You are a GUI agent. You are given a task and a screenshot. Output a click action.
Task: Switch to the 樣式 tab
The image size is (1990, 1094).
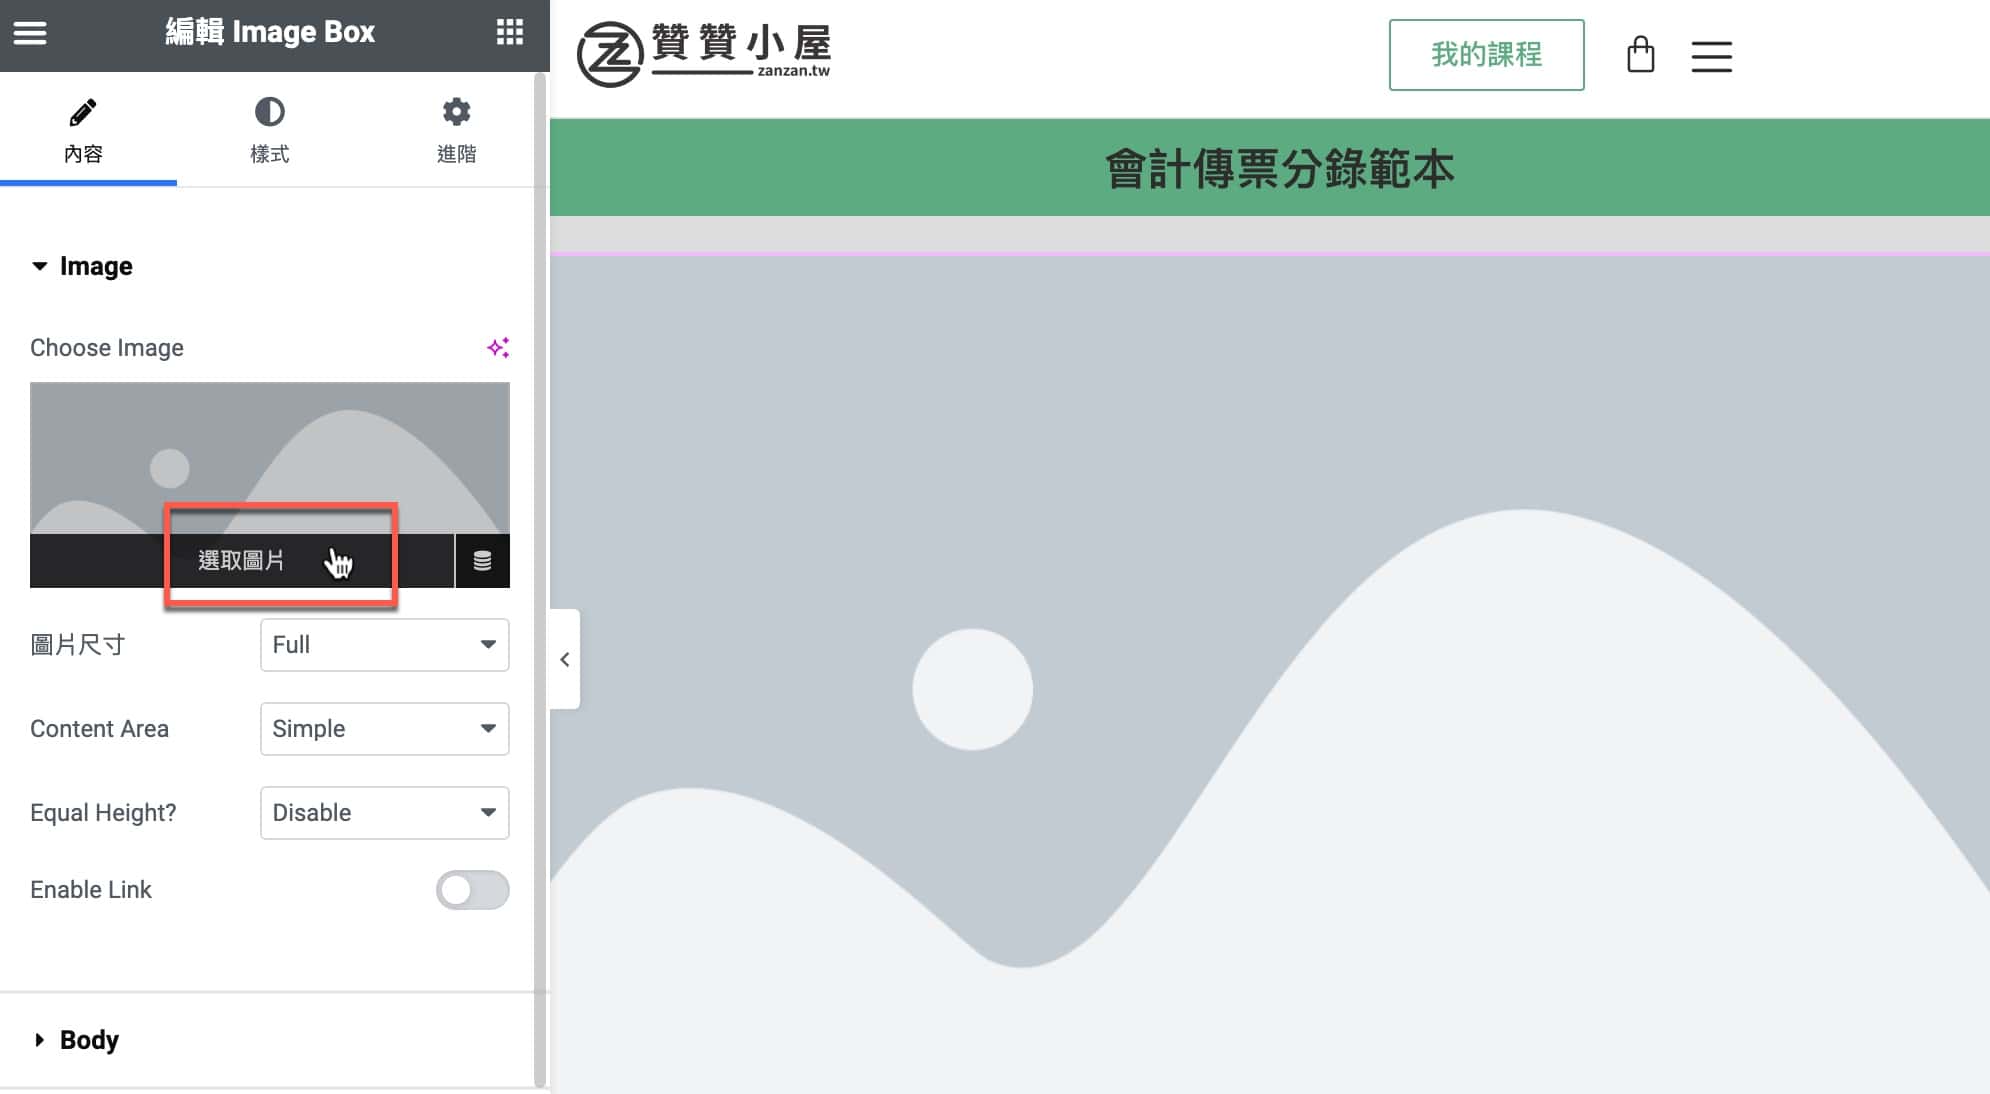tap(268, 130)
